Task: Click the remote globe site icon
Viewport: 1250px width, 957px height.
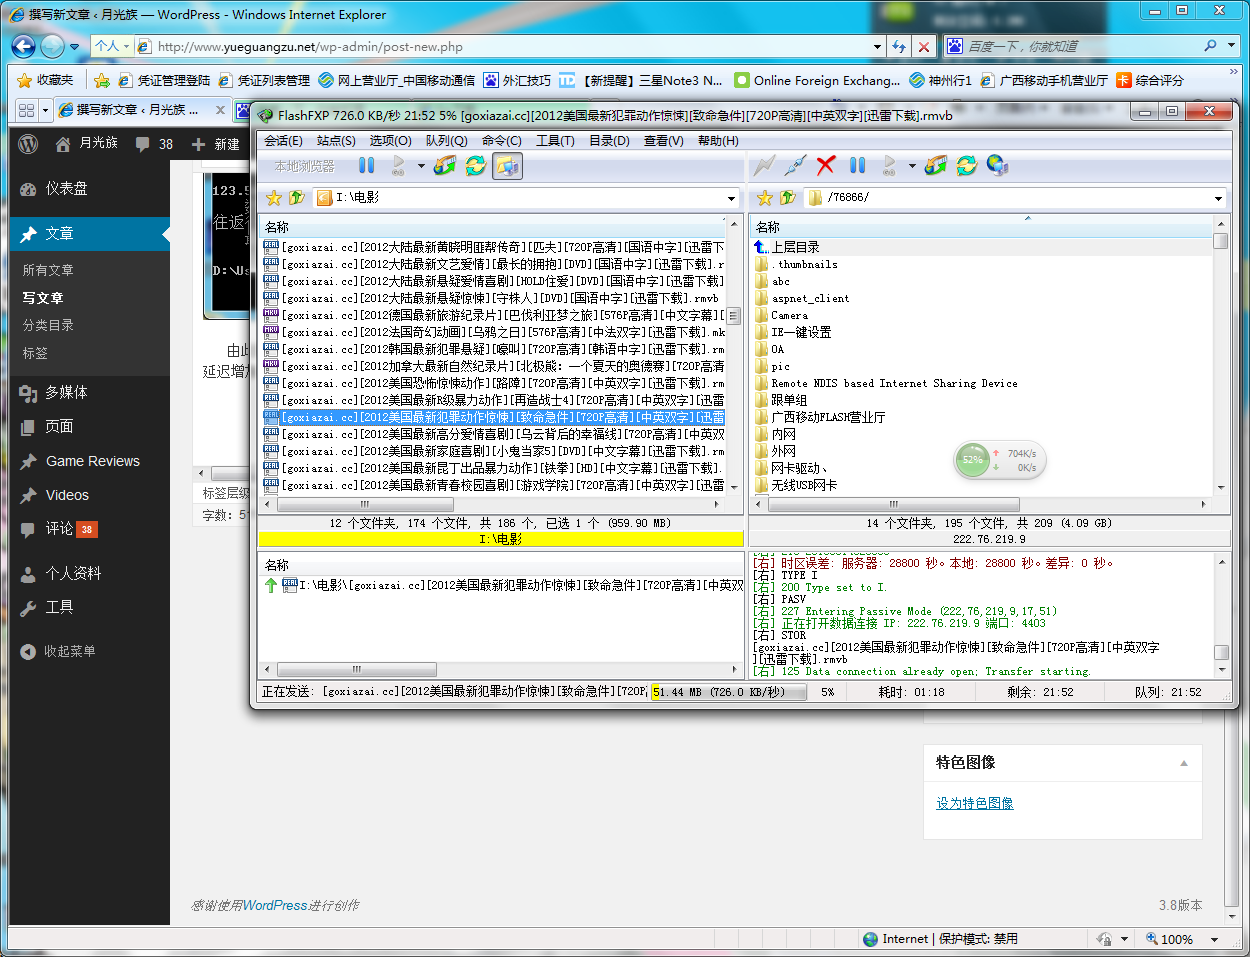Action: (x=997, y=165)
